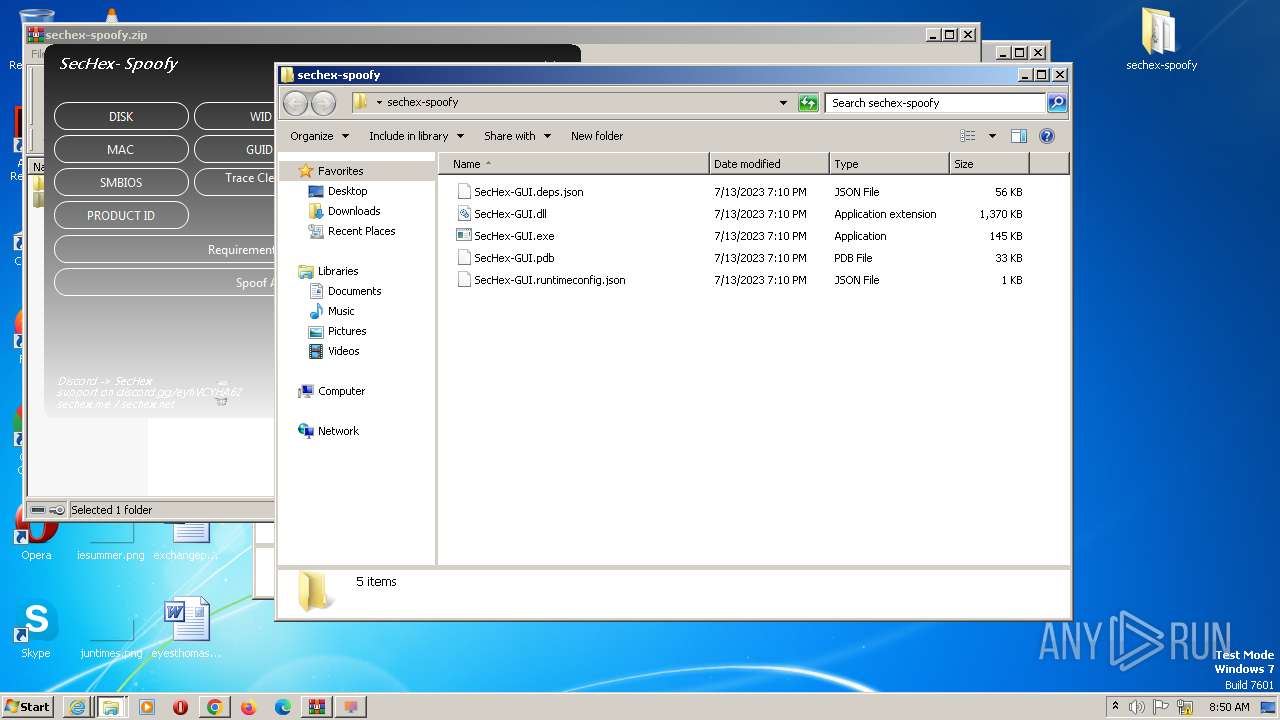Screen dimensions: 1280x720
Task: Open the Pictures library
Action: 347,331
